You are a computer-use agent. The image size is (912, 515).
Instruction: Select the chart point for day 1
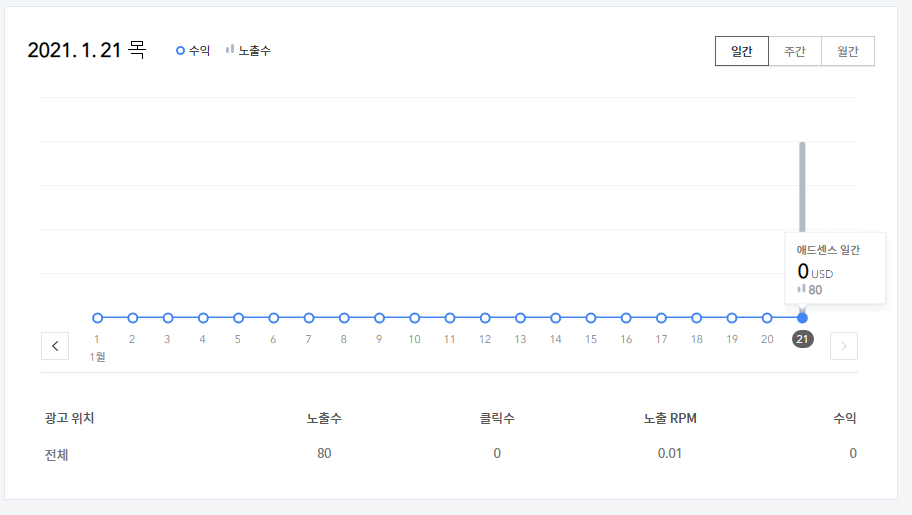point(98,318)
